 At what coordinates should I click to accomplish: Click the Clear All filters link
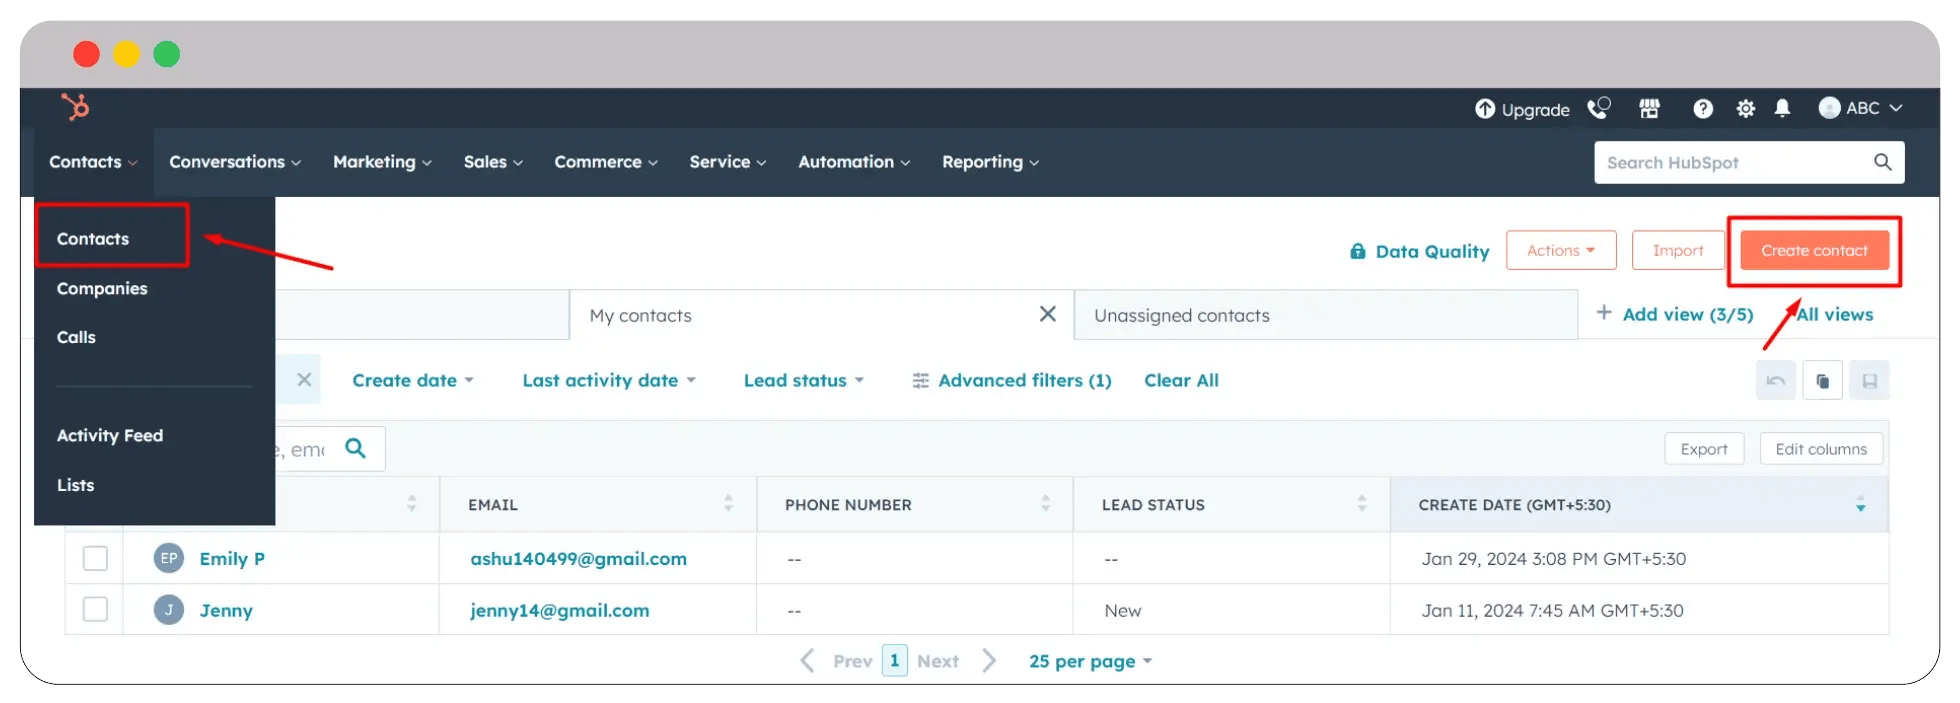pos(1181,380)
